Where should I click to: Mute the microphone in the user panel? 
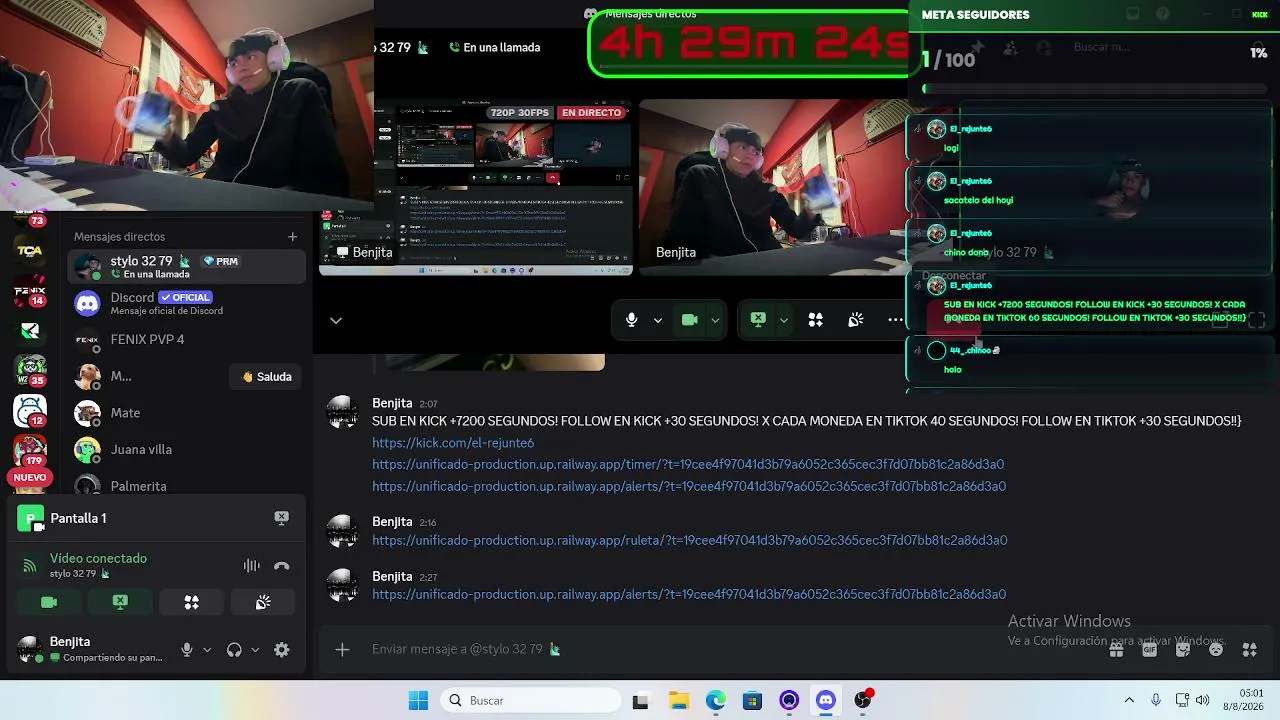click(x=186, y=650)
